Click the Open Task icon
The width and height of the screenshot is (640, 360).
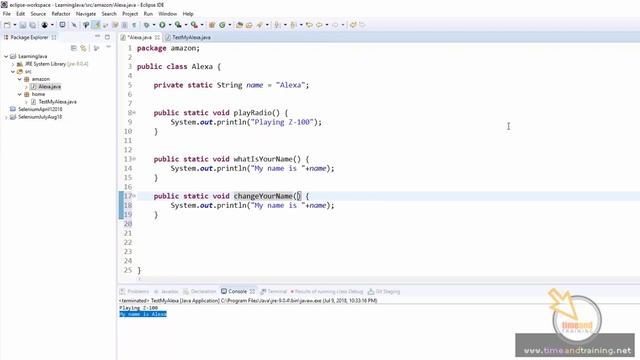tap(249, 25)
